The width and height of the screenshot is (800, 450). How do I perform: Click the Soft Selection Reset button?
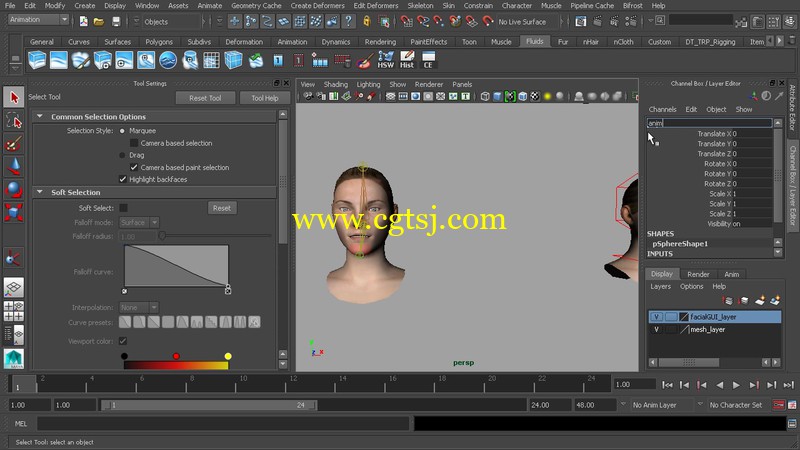coord(222,208)
